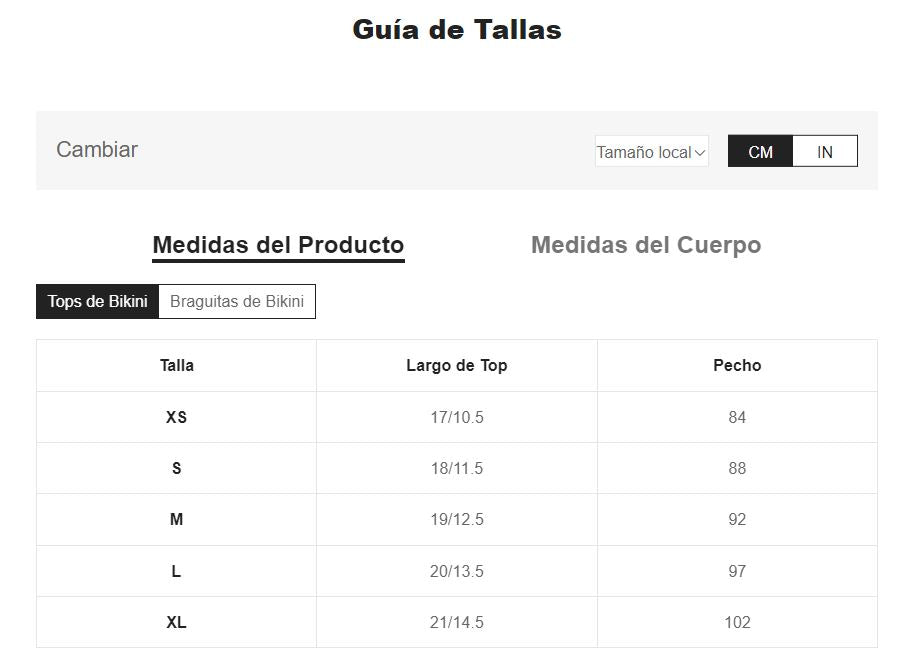Click the Pecho column header
The height and width of the screenshot is (670, 906).
click(737, 365)
